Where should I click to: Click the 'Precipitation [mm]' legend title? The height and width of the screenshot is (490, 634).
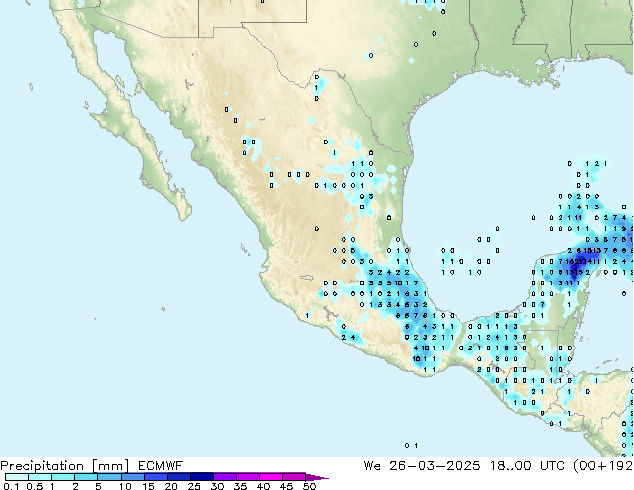coord(64,466)
